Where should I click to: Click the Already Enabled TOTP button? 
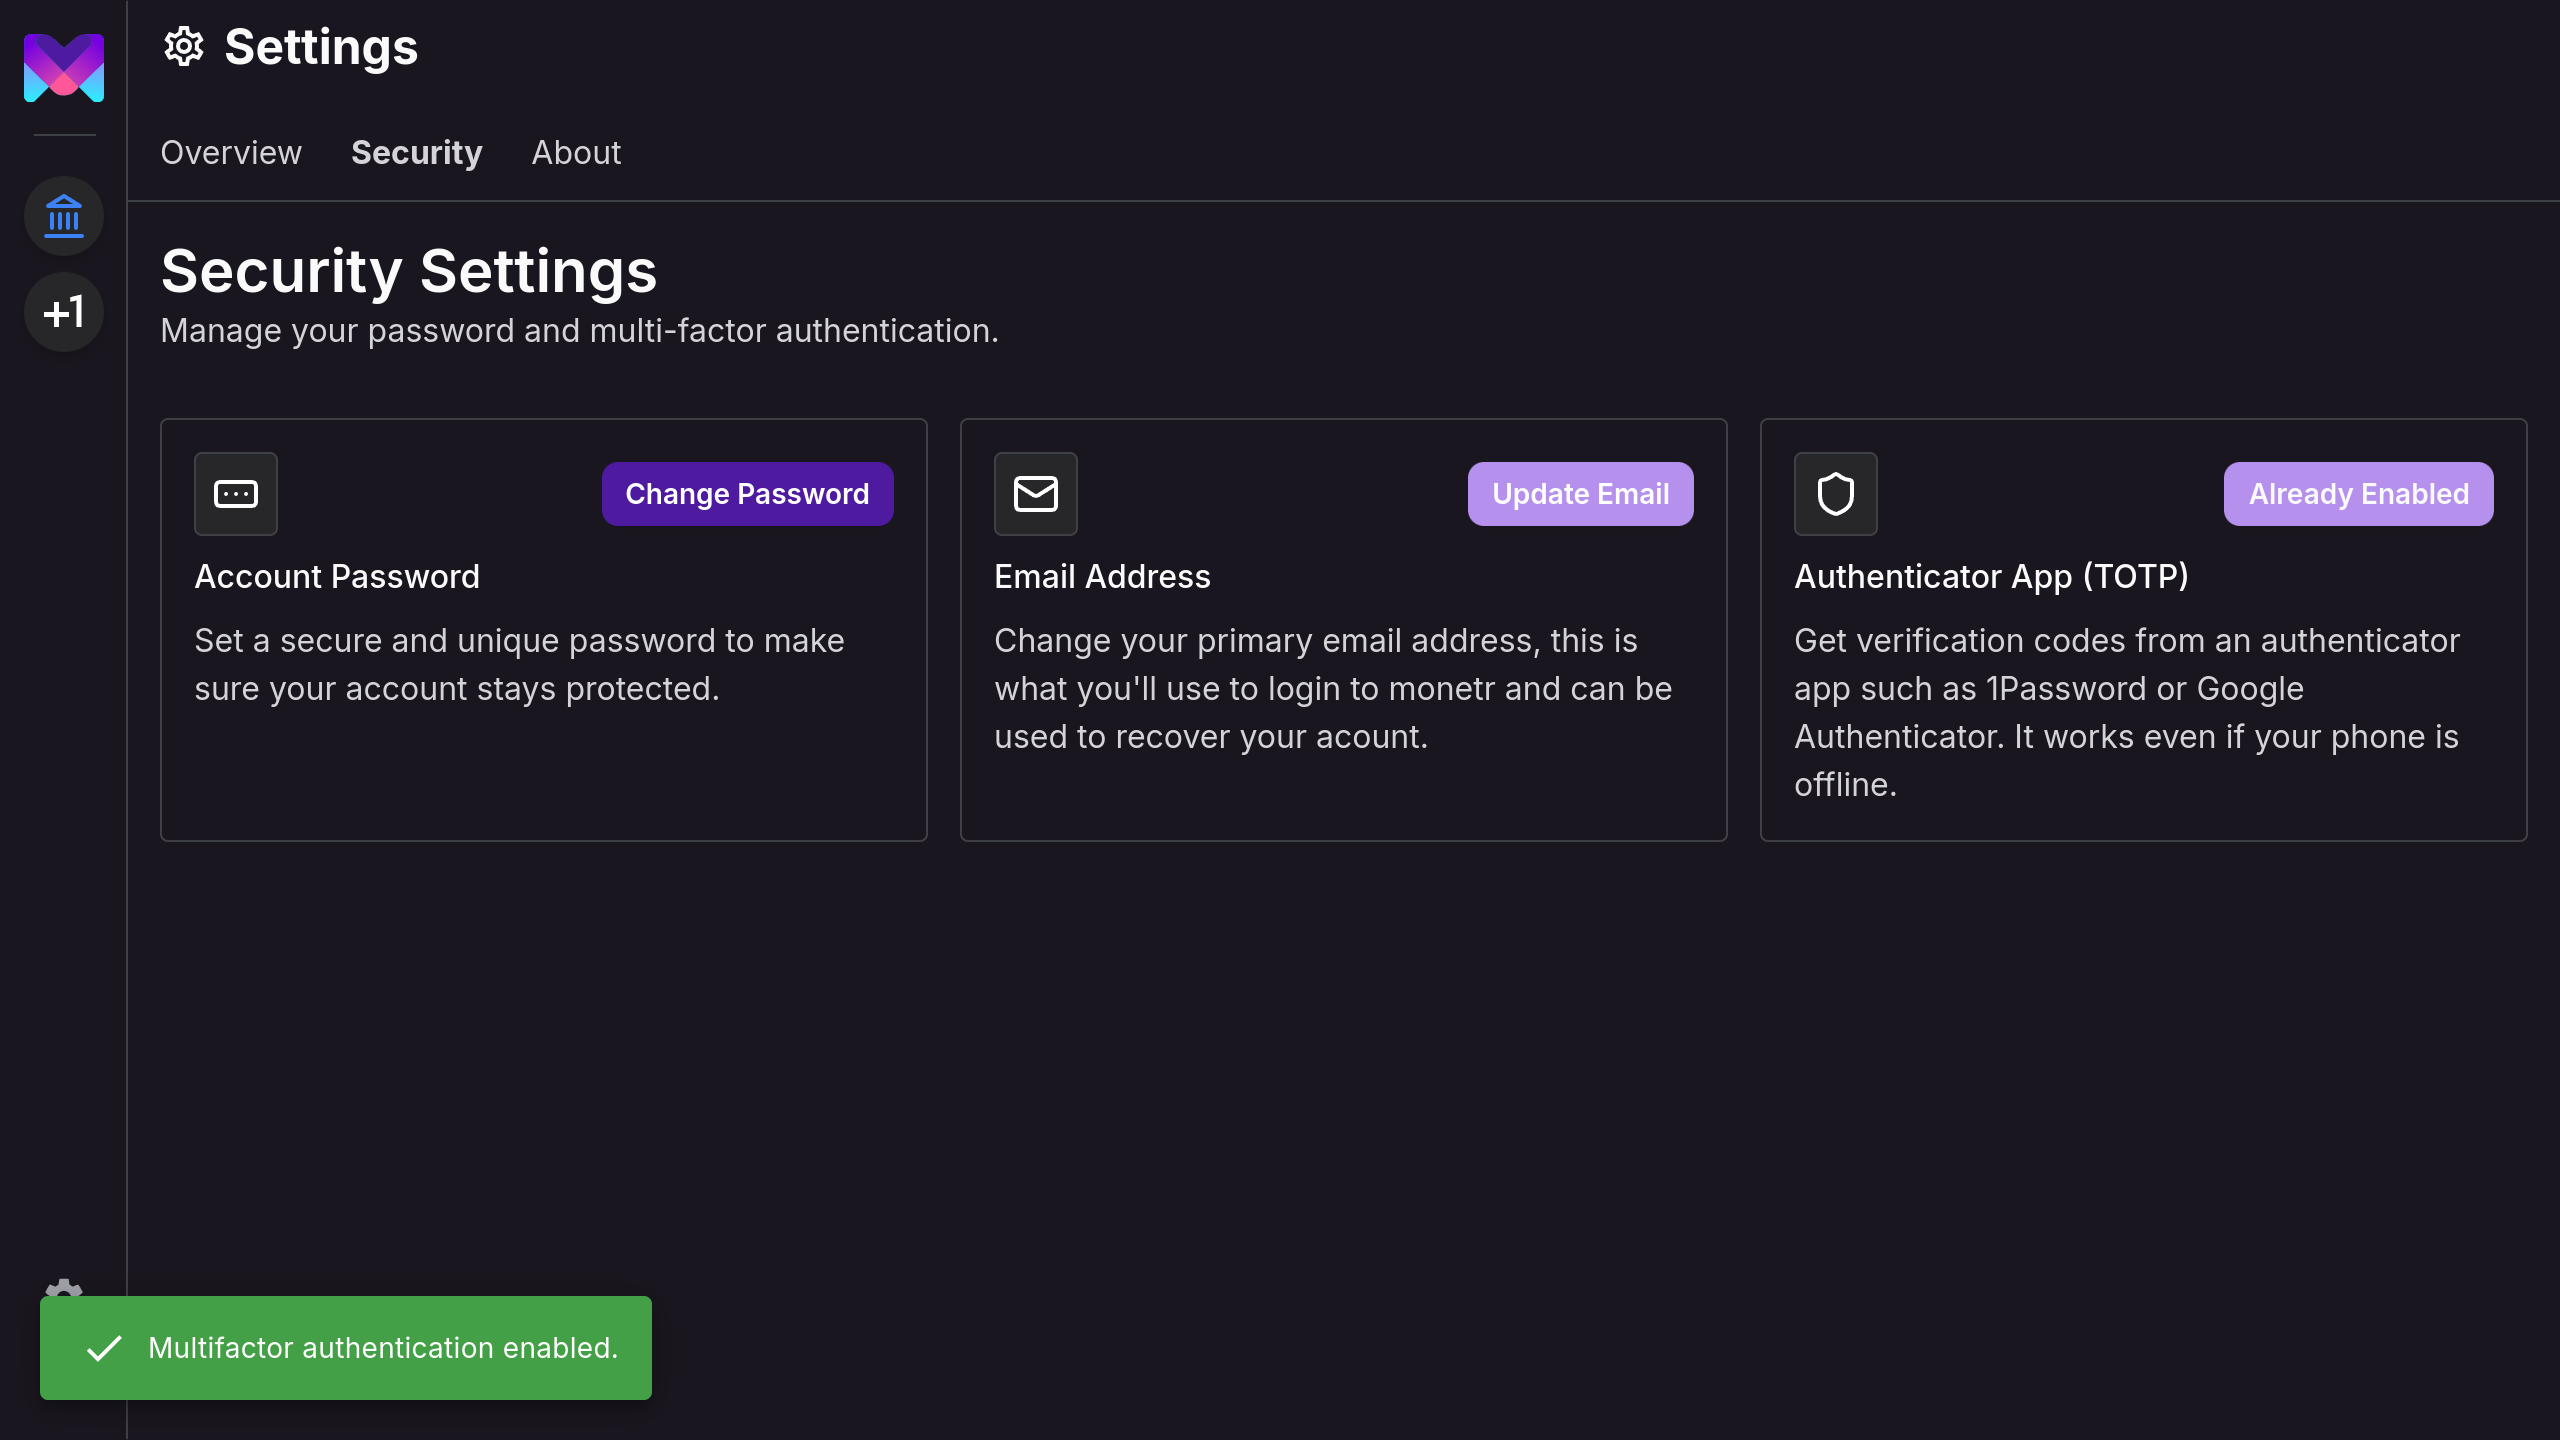point(2359,494)
